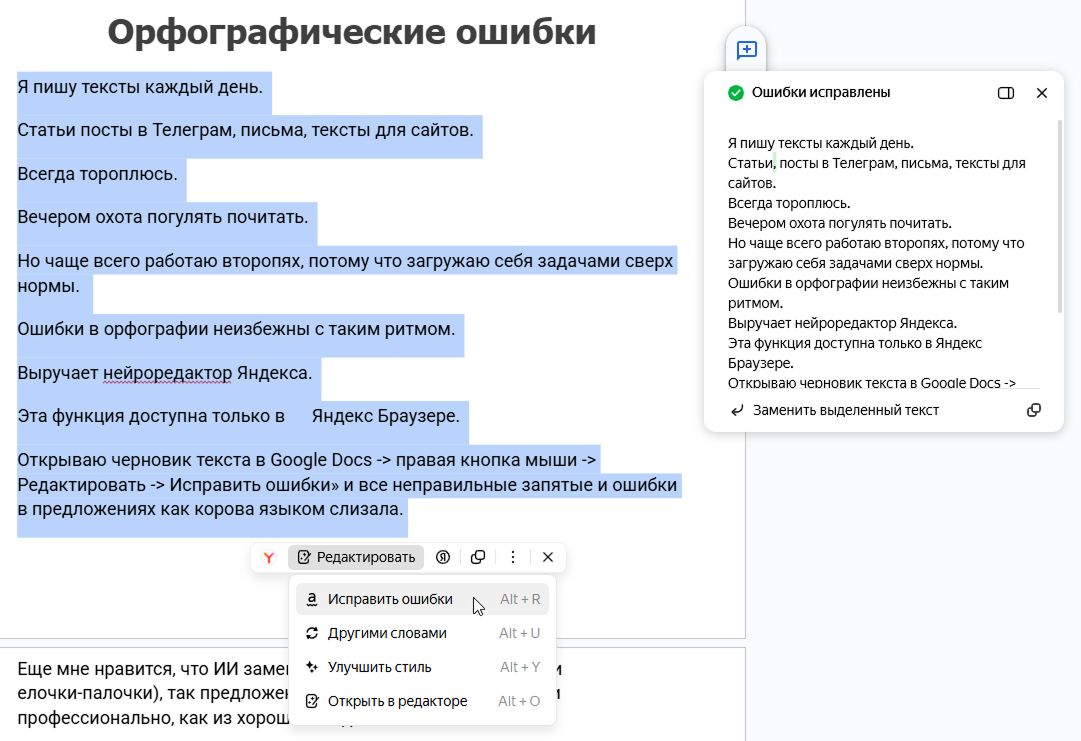
Task: Open the Редактировать dropdown
Action: click(355, 557)
